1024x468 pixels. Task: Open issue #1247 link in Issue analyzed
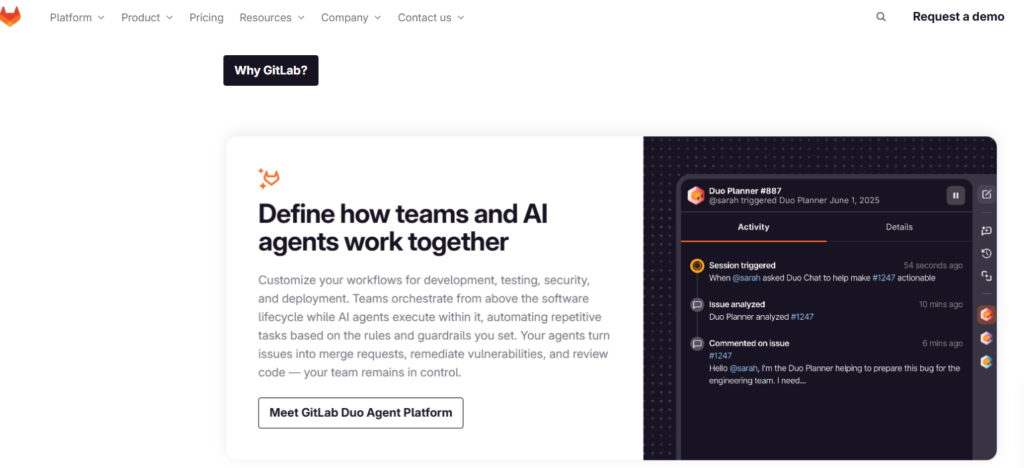802,317
